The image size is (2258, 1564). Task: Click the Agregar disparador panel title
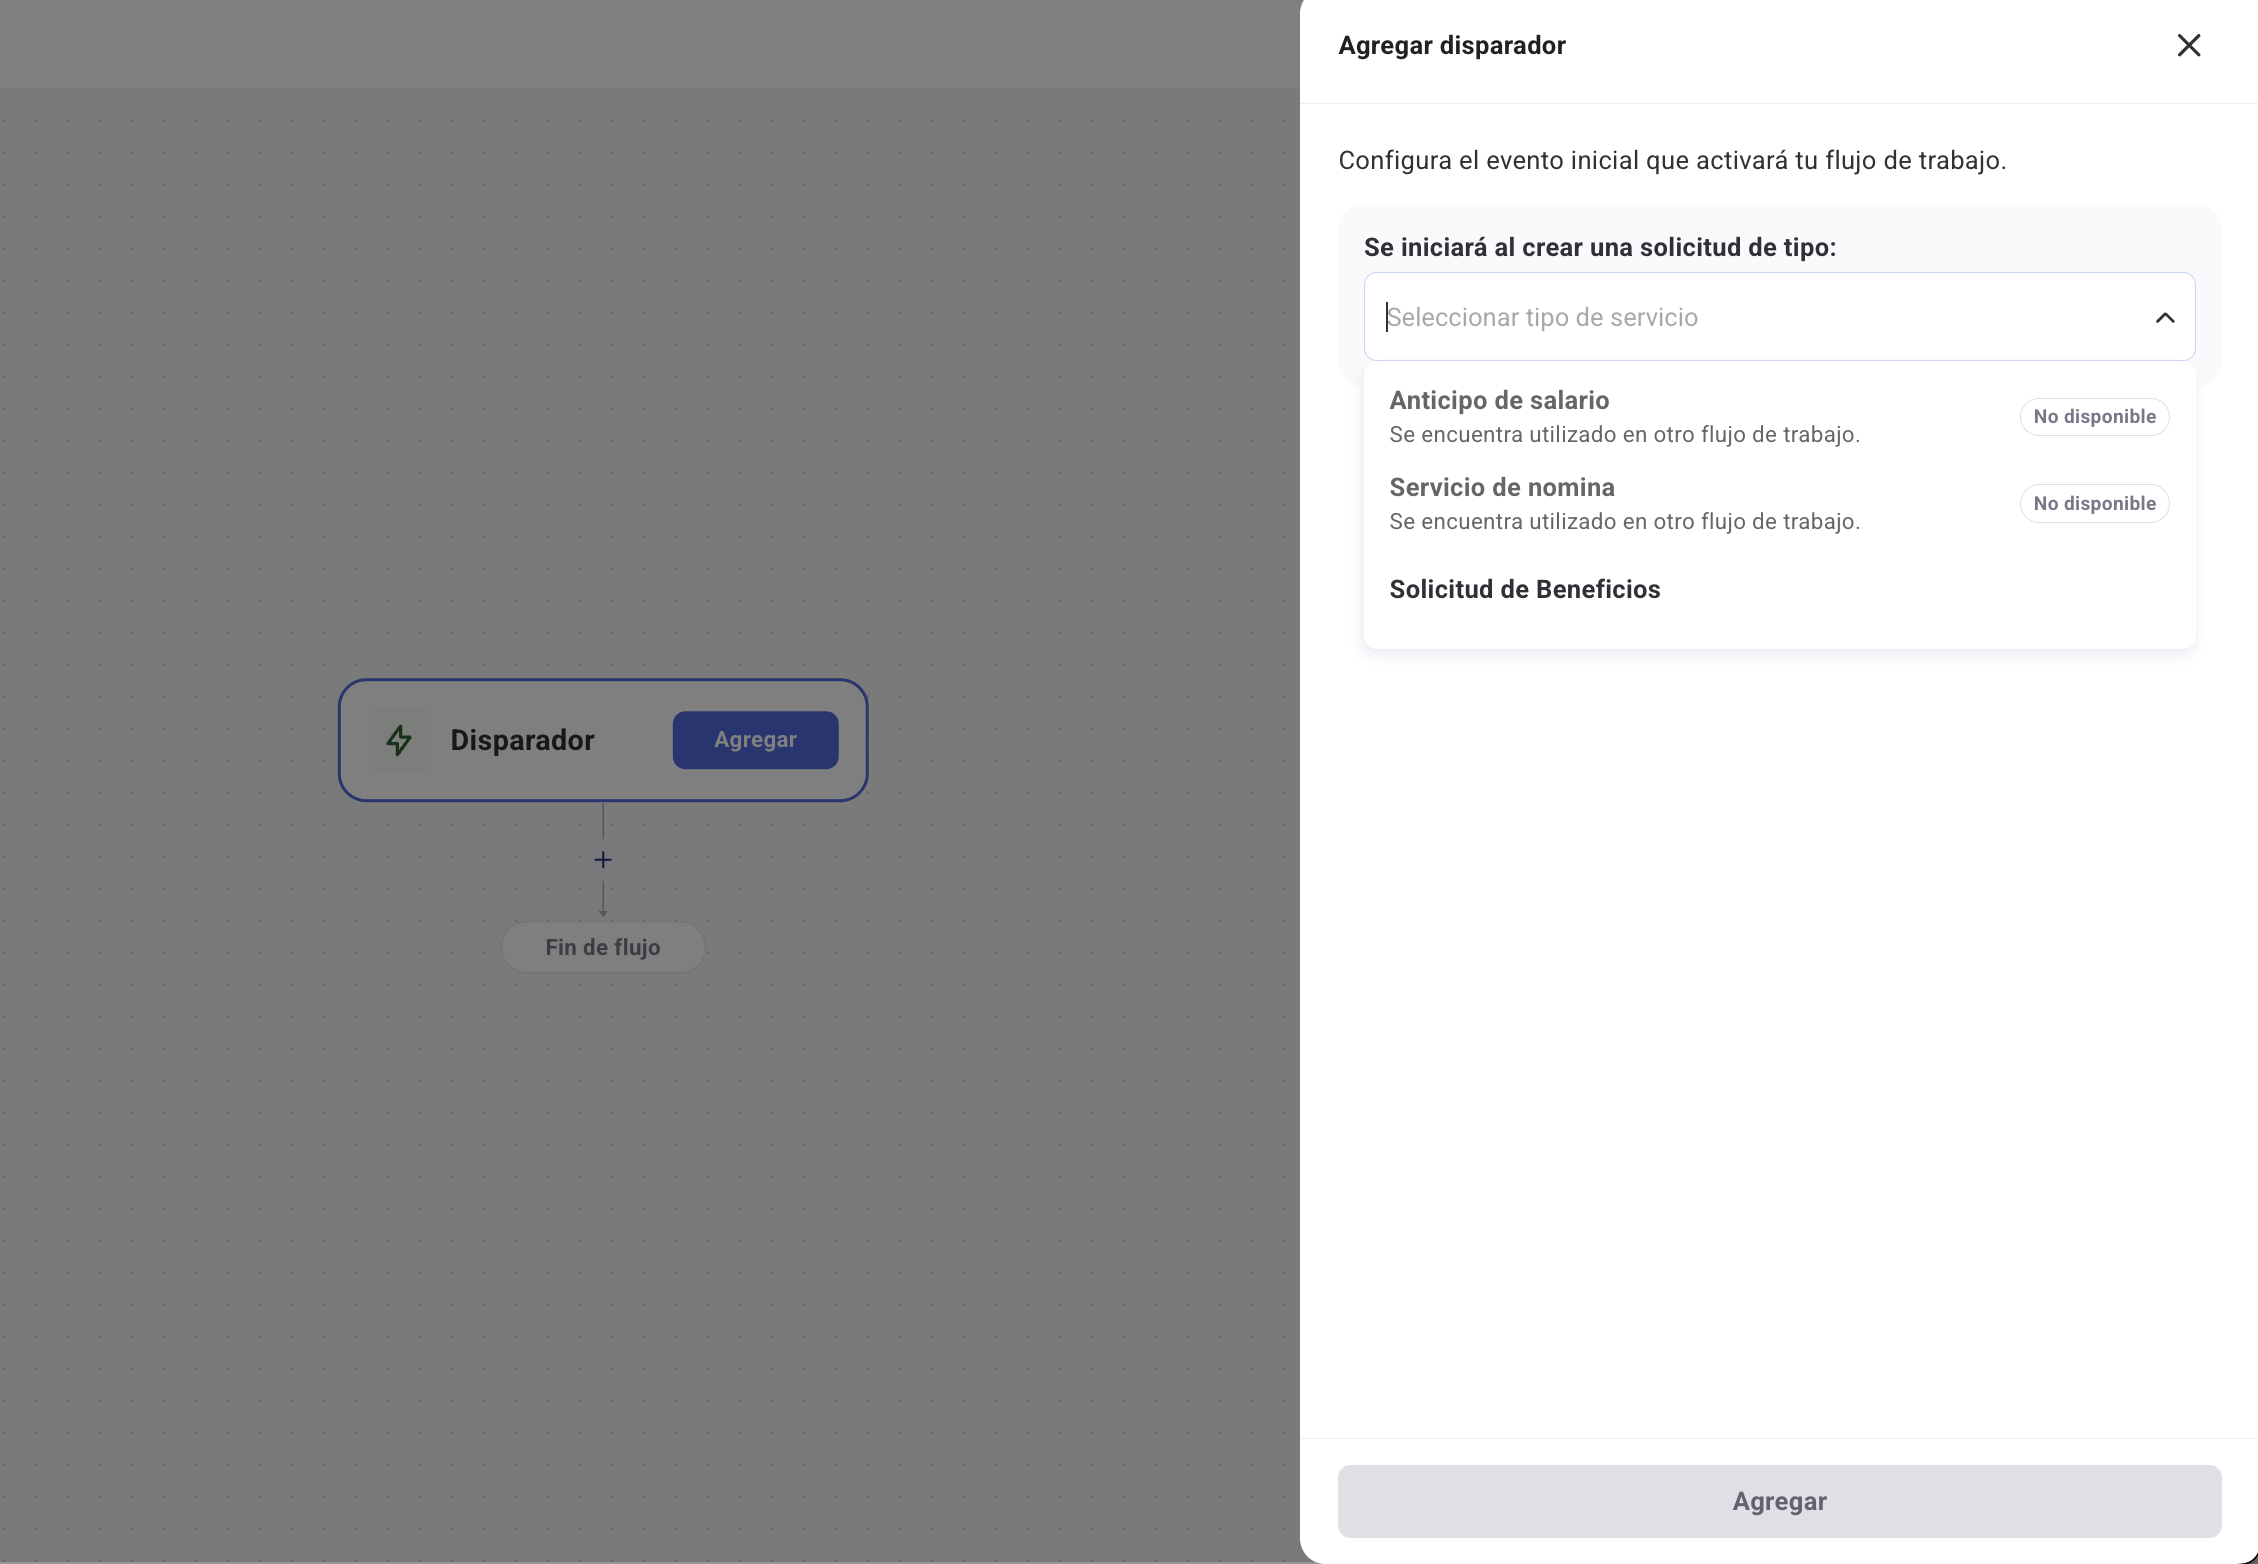tap(1451, 45)
